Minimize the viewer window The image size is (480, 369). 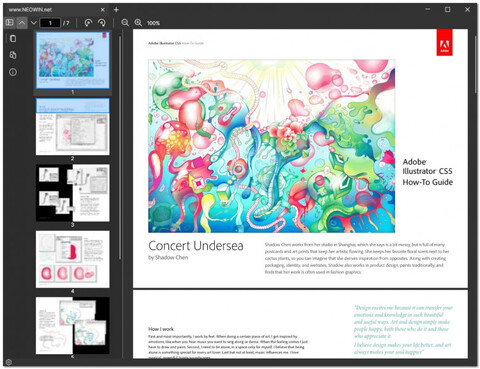click(x=428, y=10)
